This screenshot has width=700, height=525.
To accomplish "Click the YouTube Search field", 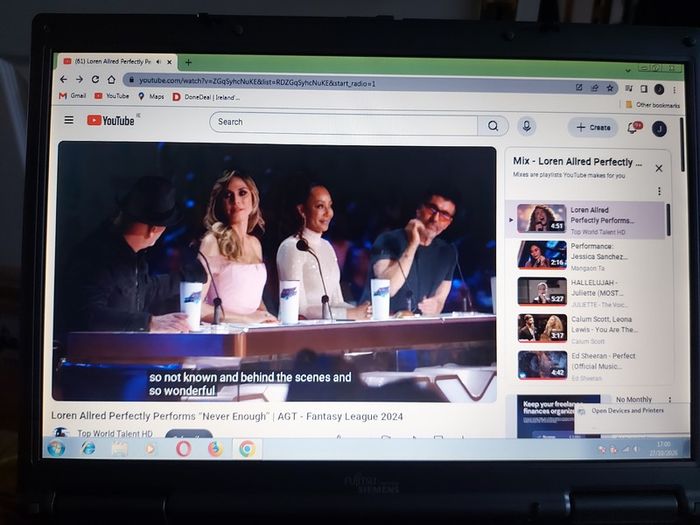I will [343, 124].
